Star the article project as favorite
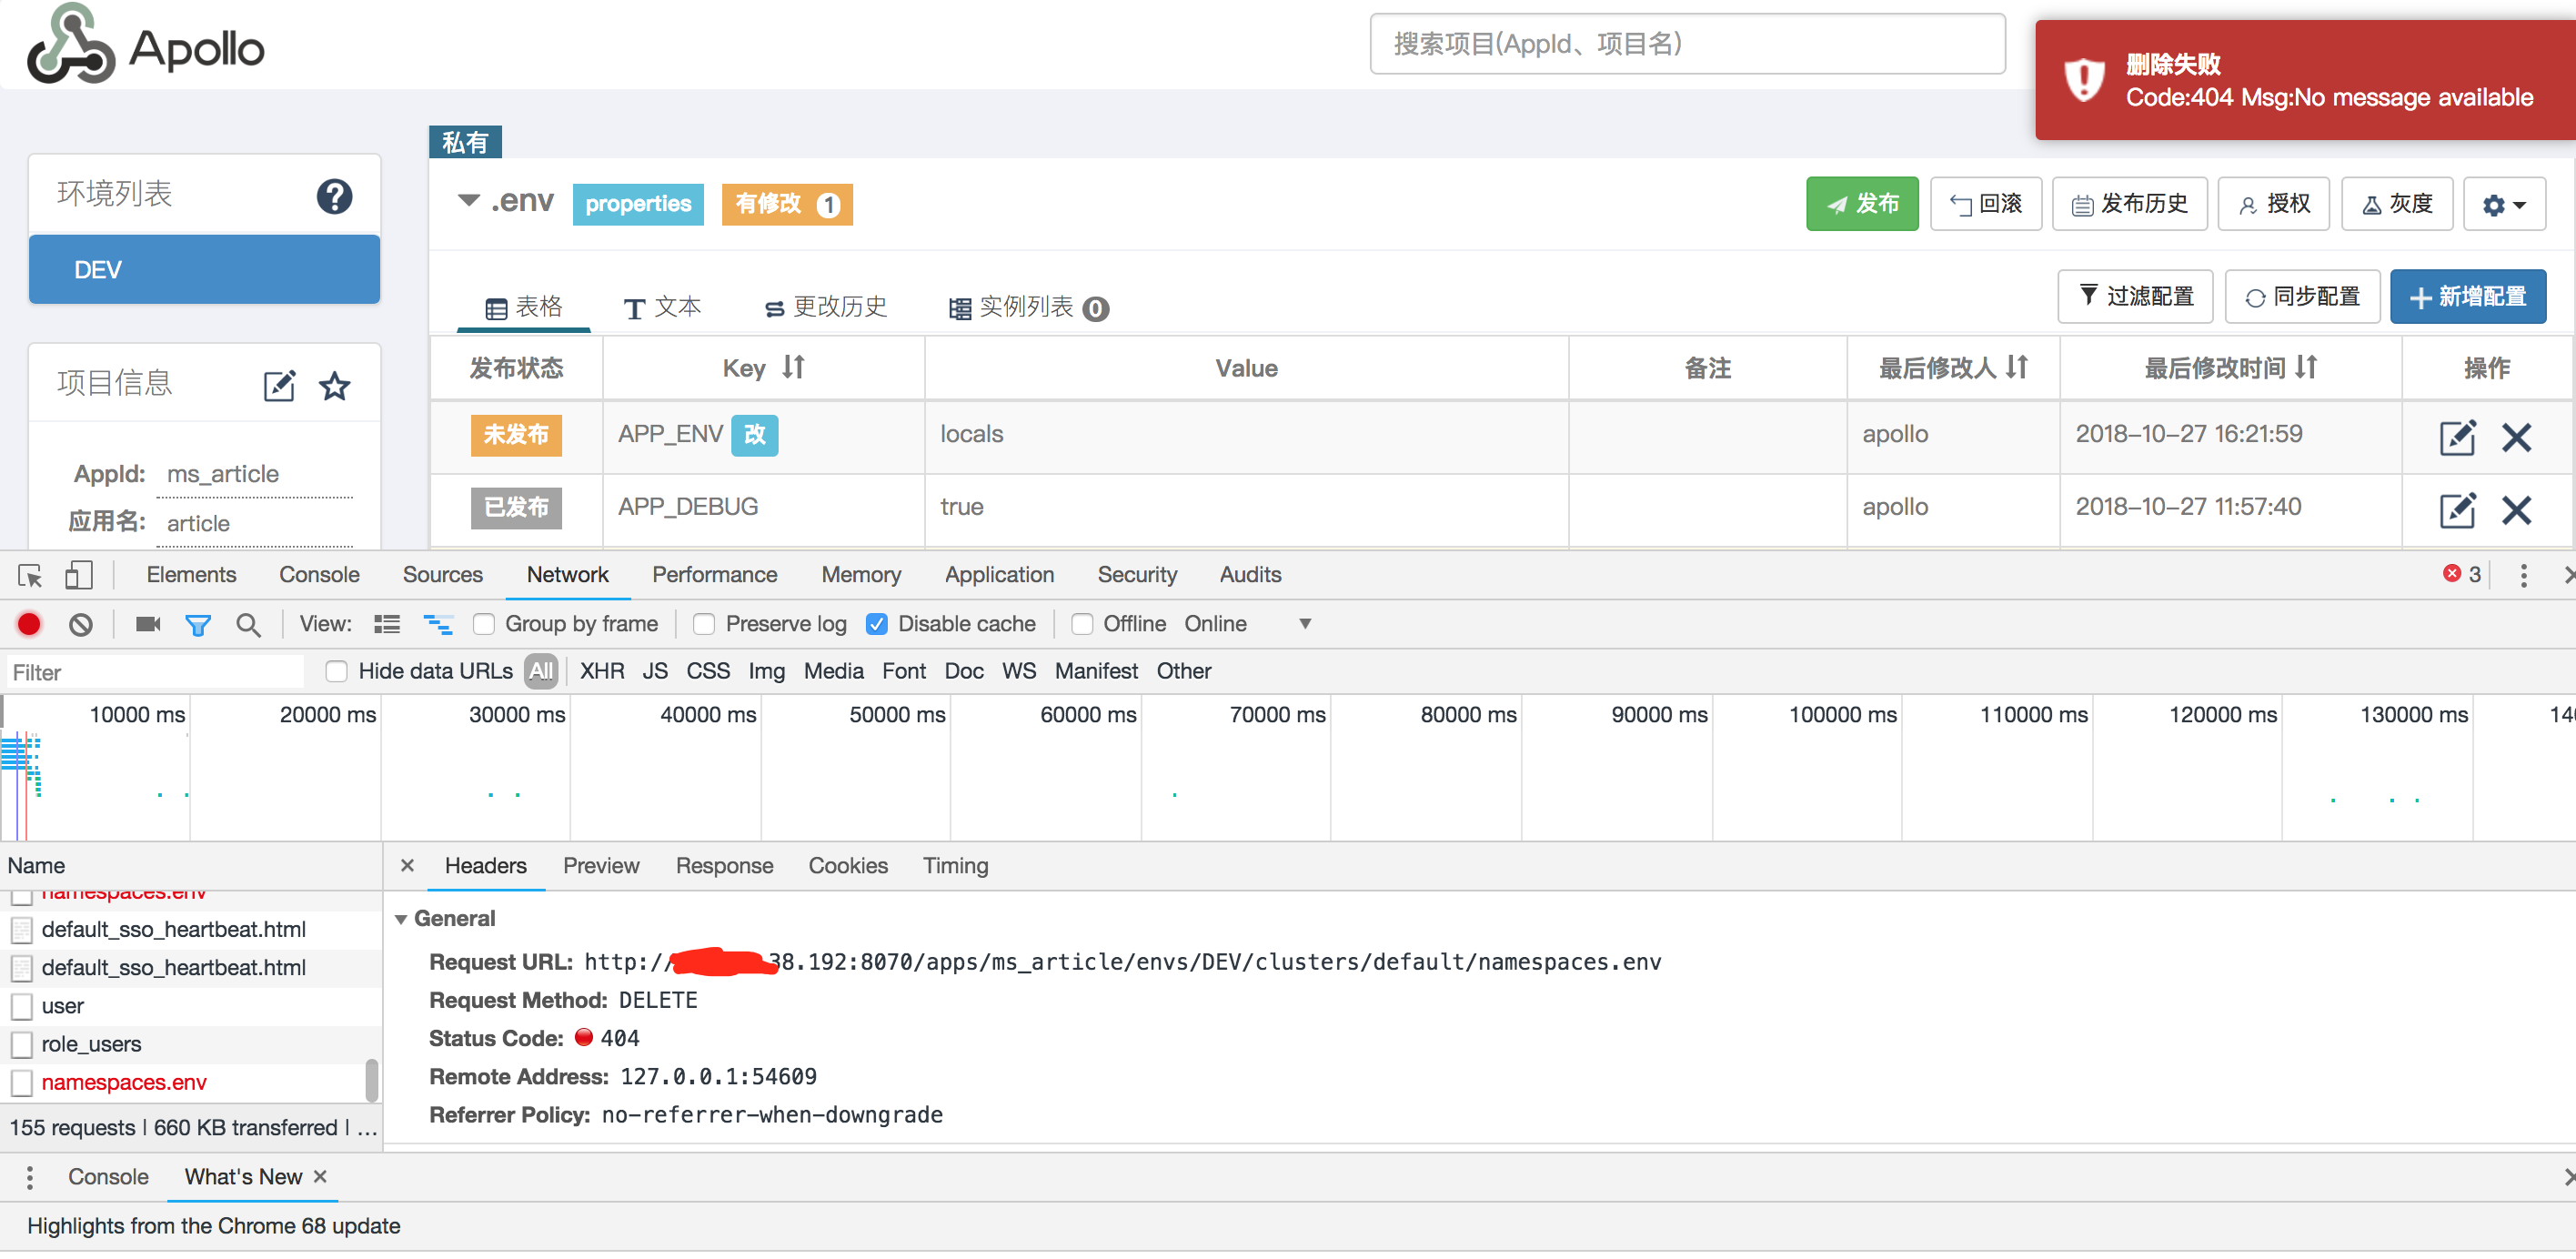The width and height of the screenshot is (2576, 1259). click(x=335, y=385)
